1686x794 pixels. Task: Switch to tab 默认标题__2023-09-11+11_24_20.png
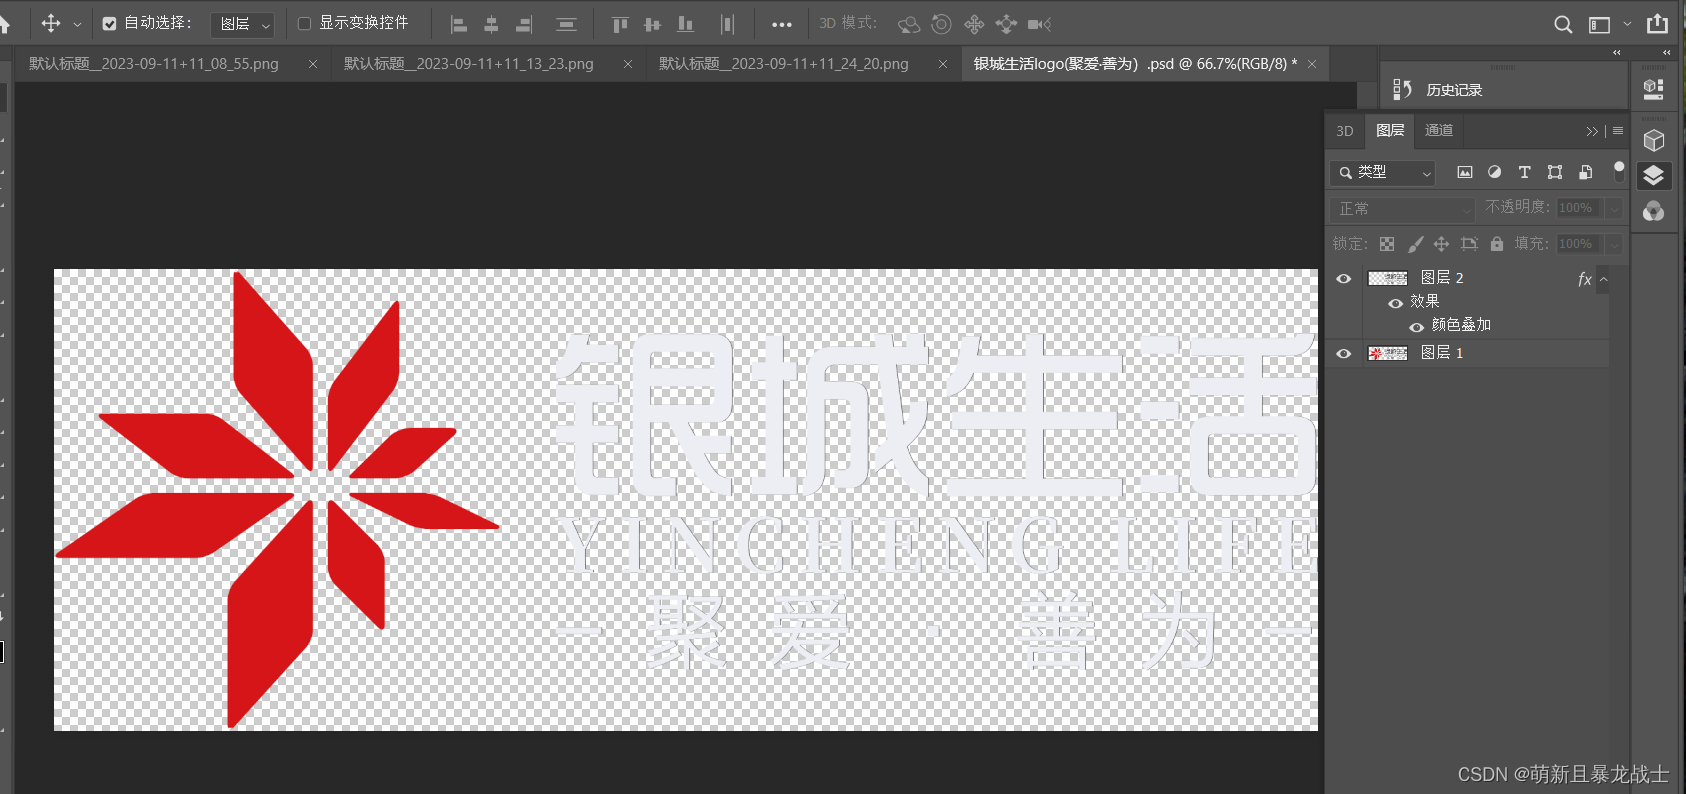tap(784, 63)
